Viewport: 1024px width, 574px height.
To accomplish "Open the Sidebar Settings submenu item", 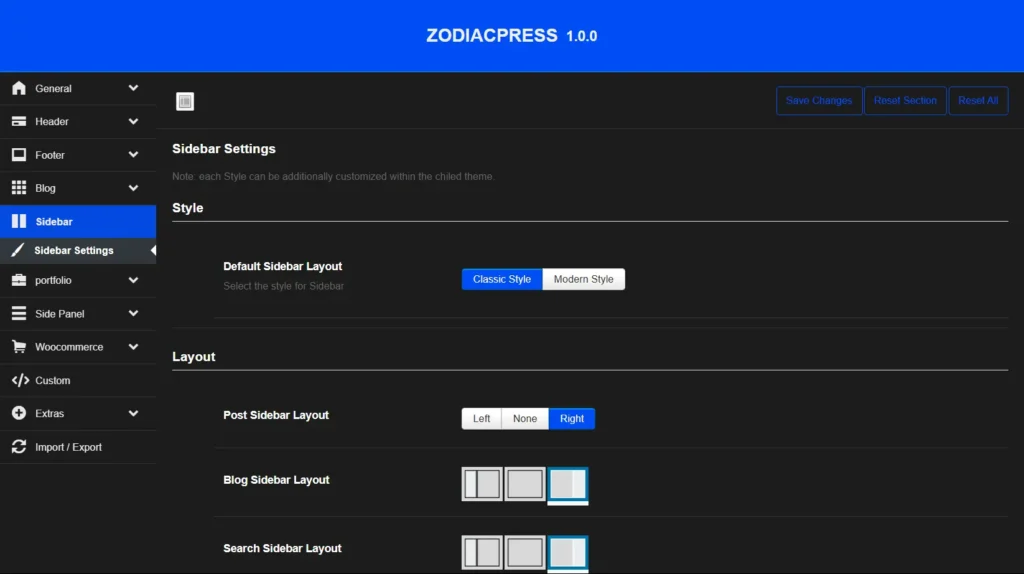I will click(74, 251).
